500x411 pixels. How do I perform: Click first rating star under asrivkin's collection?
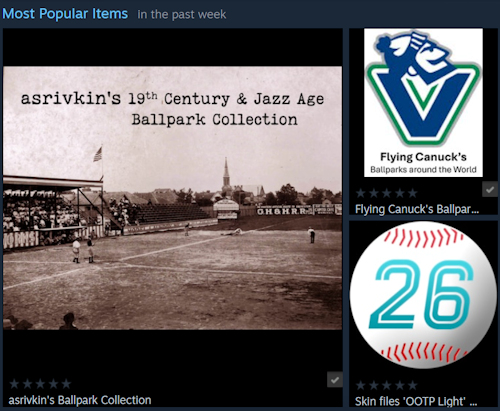[x=14, y=384]
